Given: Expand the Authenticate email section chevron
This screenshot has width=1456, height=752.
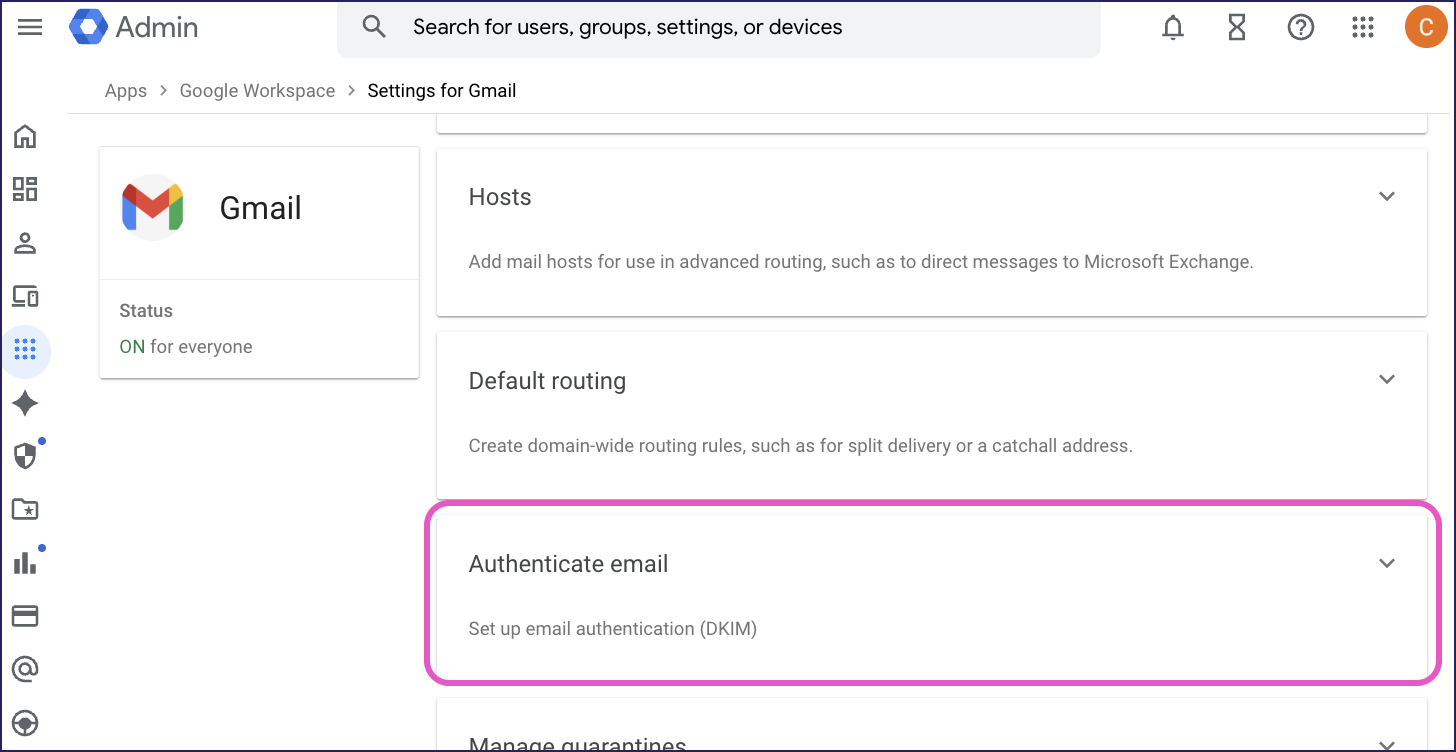Looking at the screenshot, I should pos(1387,564).
